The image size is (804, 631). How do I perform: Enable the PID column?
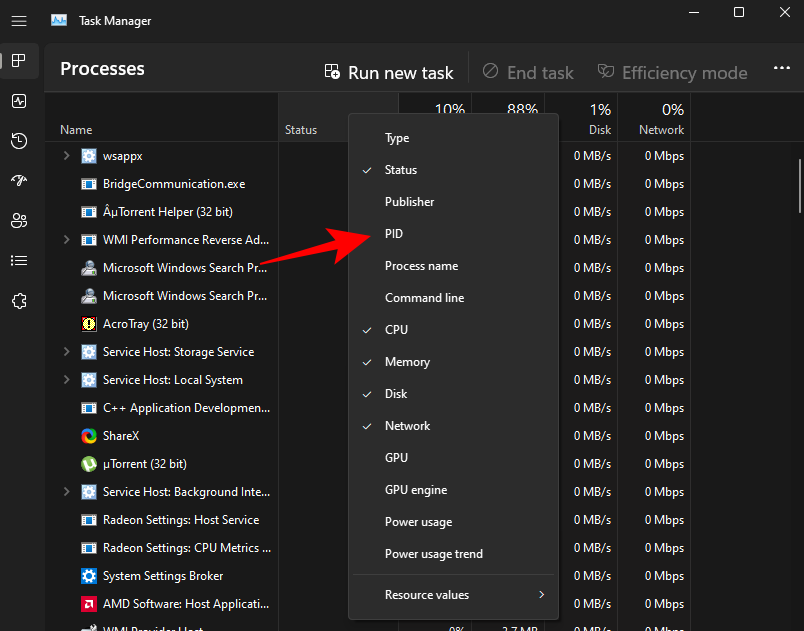pos(396,233)
